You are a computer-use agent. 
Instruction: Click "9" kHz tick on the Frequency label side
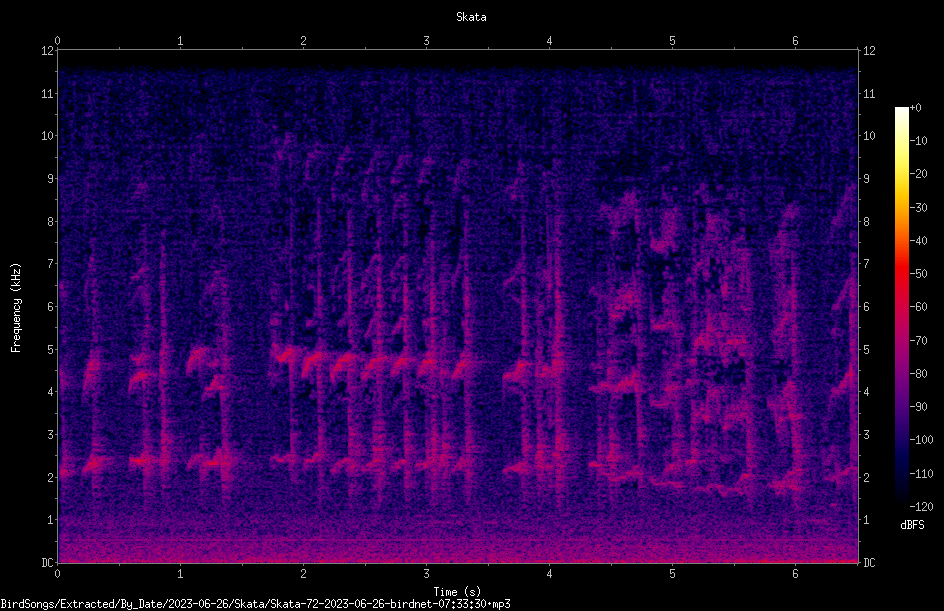(50, 179)
